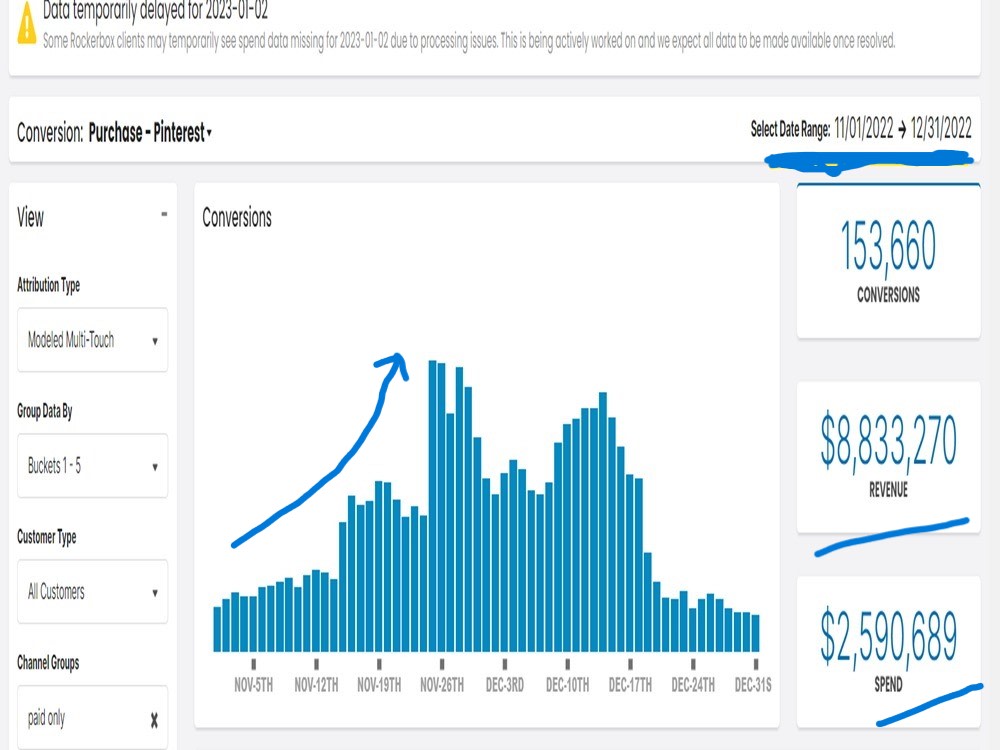
Task: Click the tallest conversions bar near Nov 25
Action: 432,506
